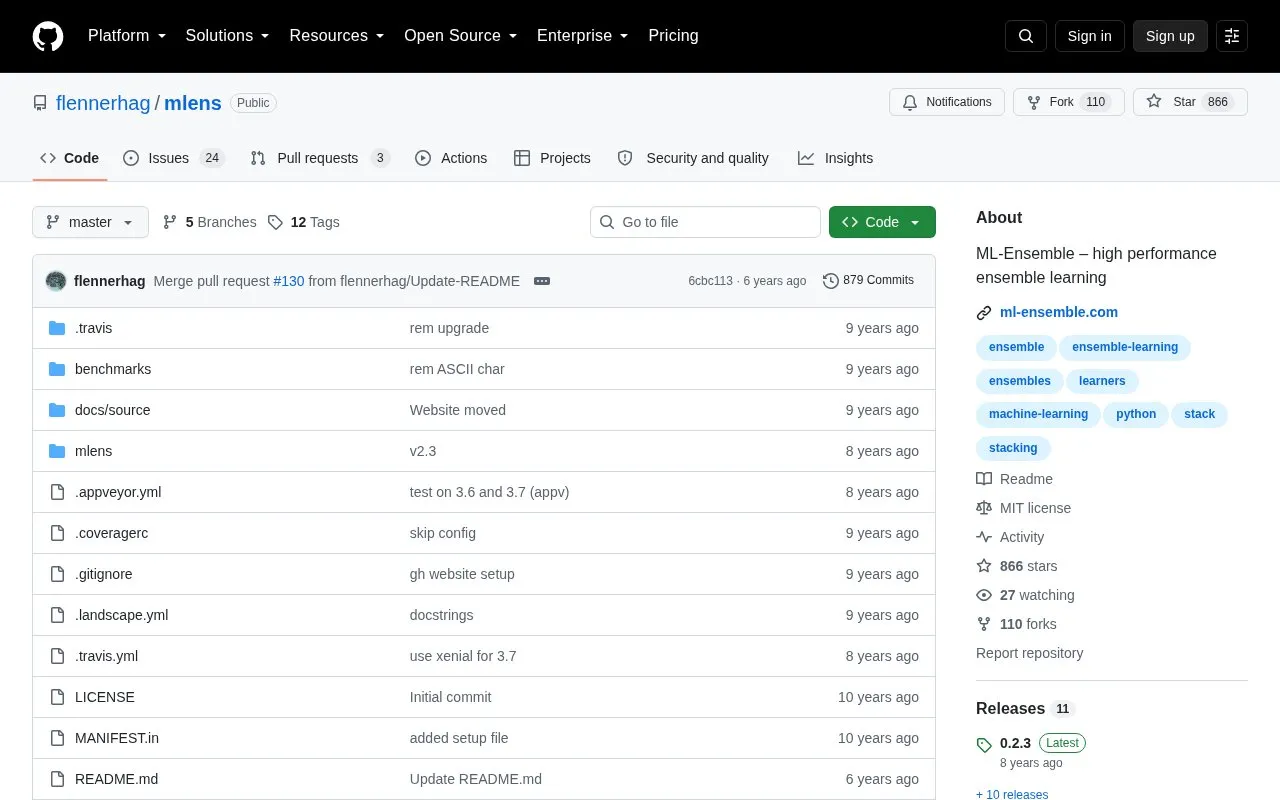Open the master branch selector dropdown
Image resolution: width=1280 pixels, height=800 pixels.
point(90,222)
